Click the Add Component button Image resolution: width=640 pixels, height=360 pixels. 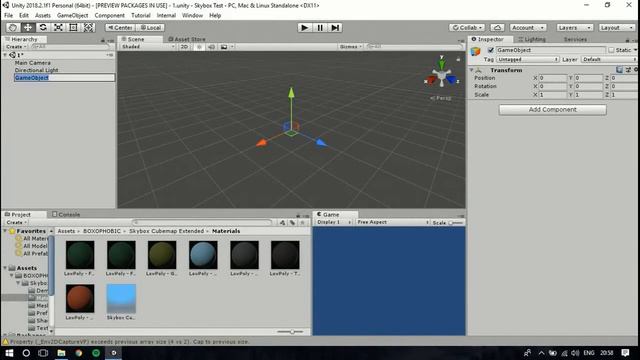point(552,109)
